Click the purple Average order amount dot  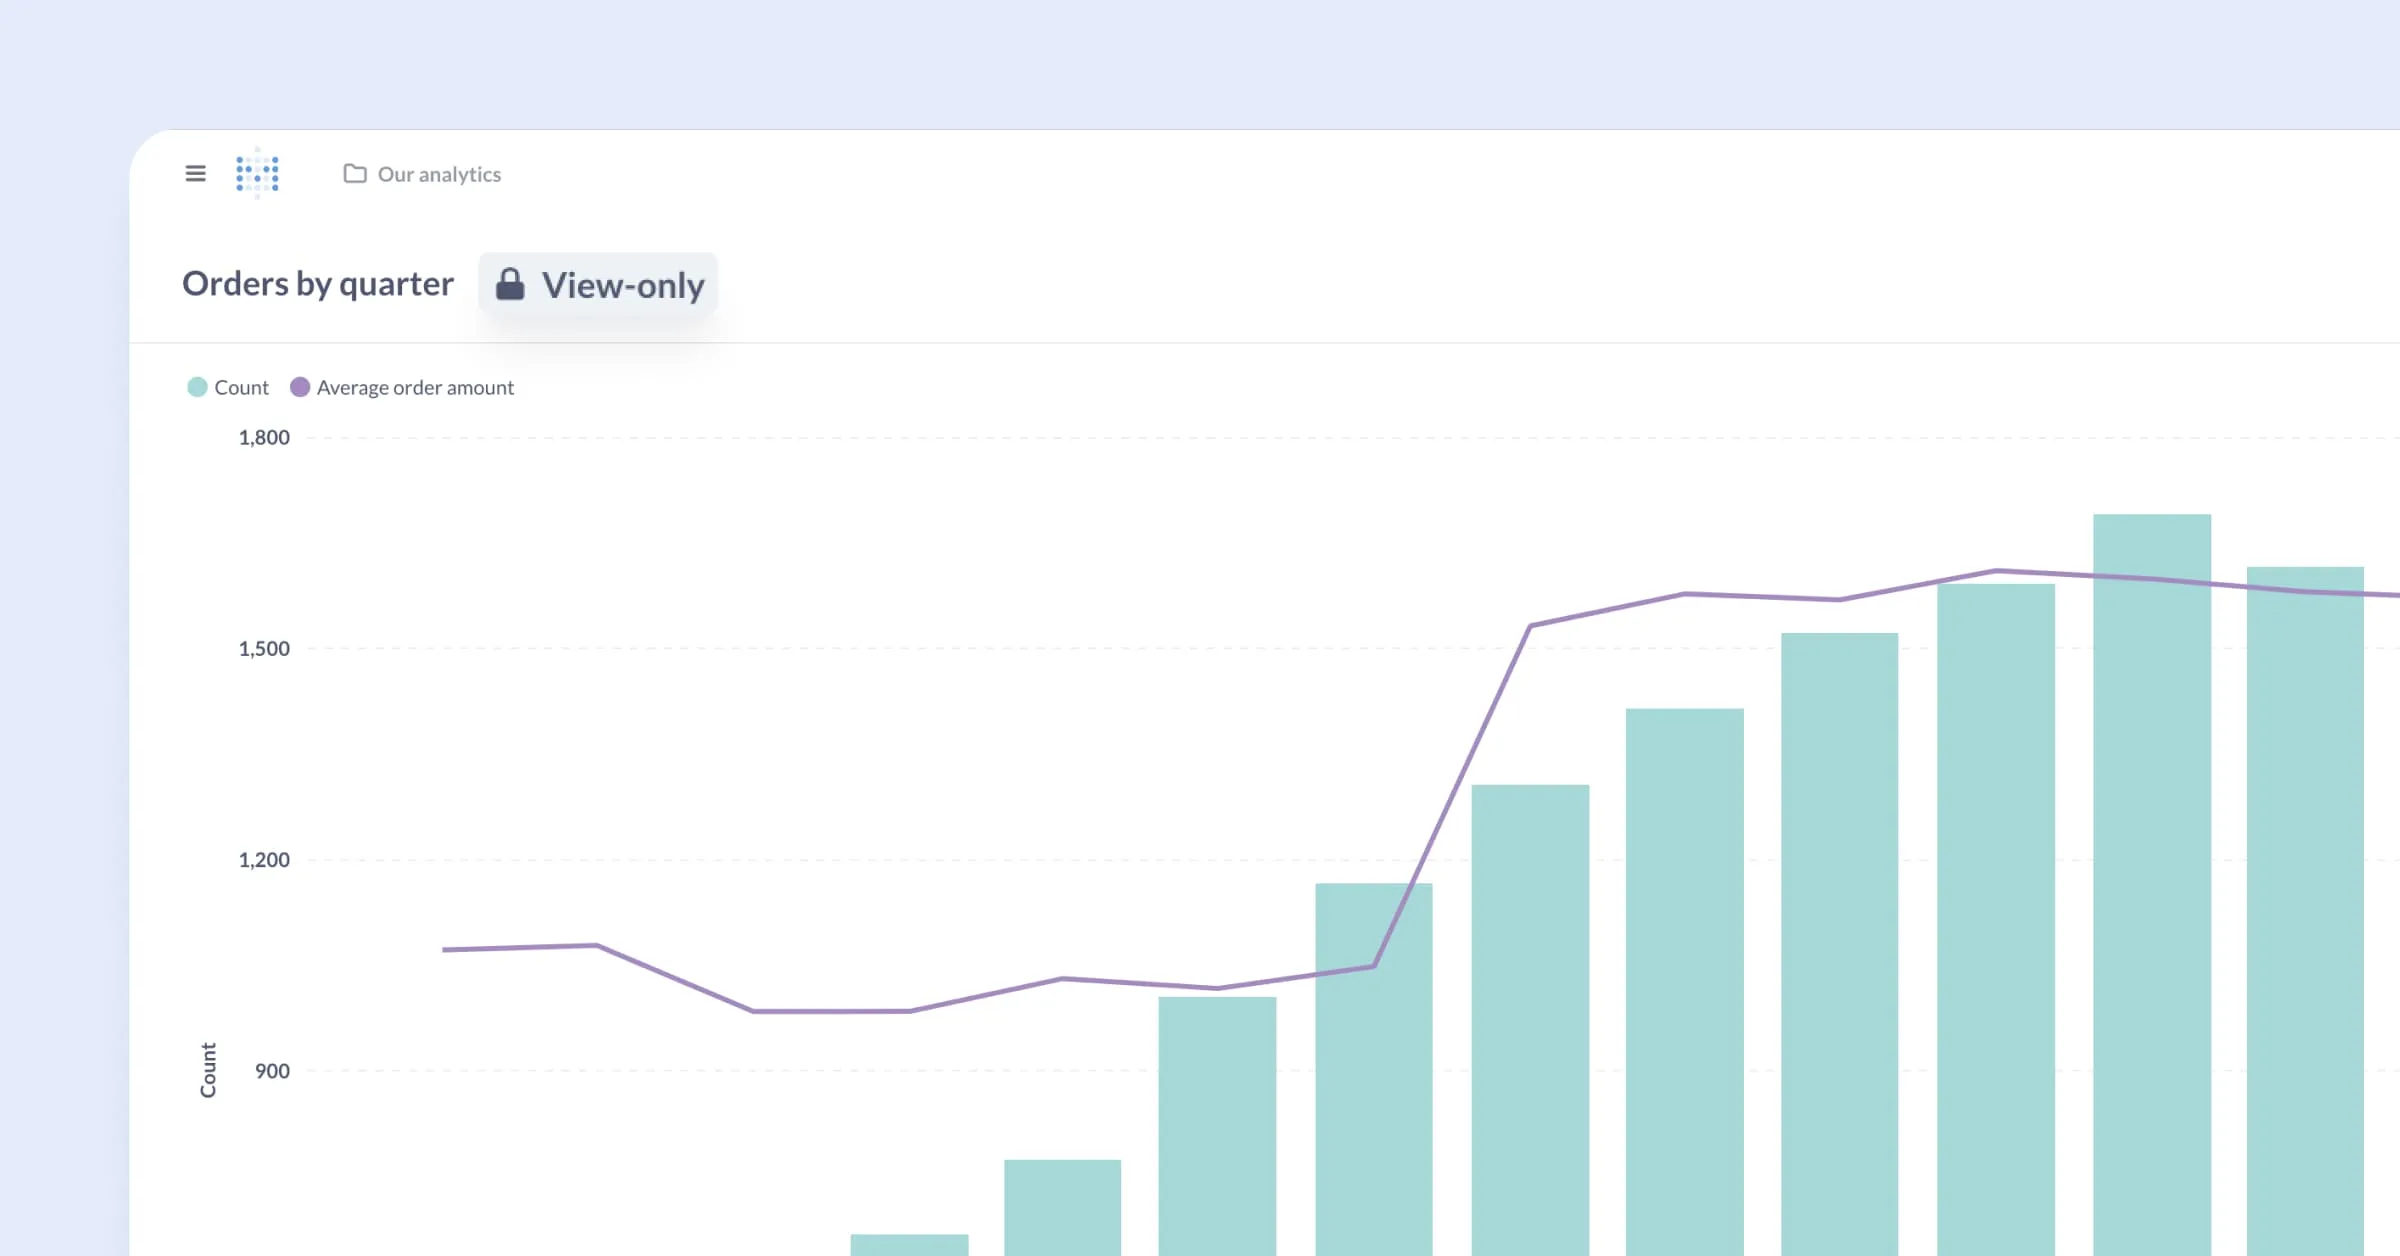300,387
